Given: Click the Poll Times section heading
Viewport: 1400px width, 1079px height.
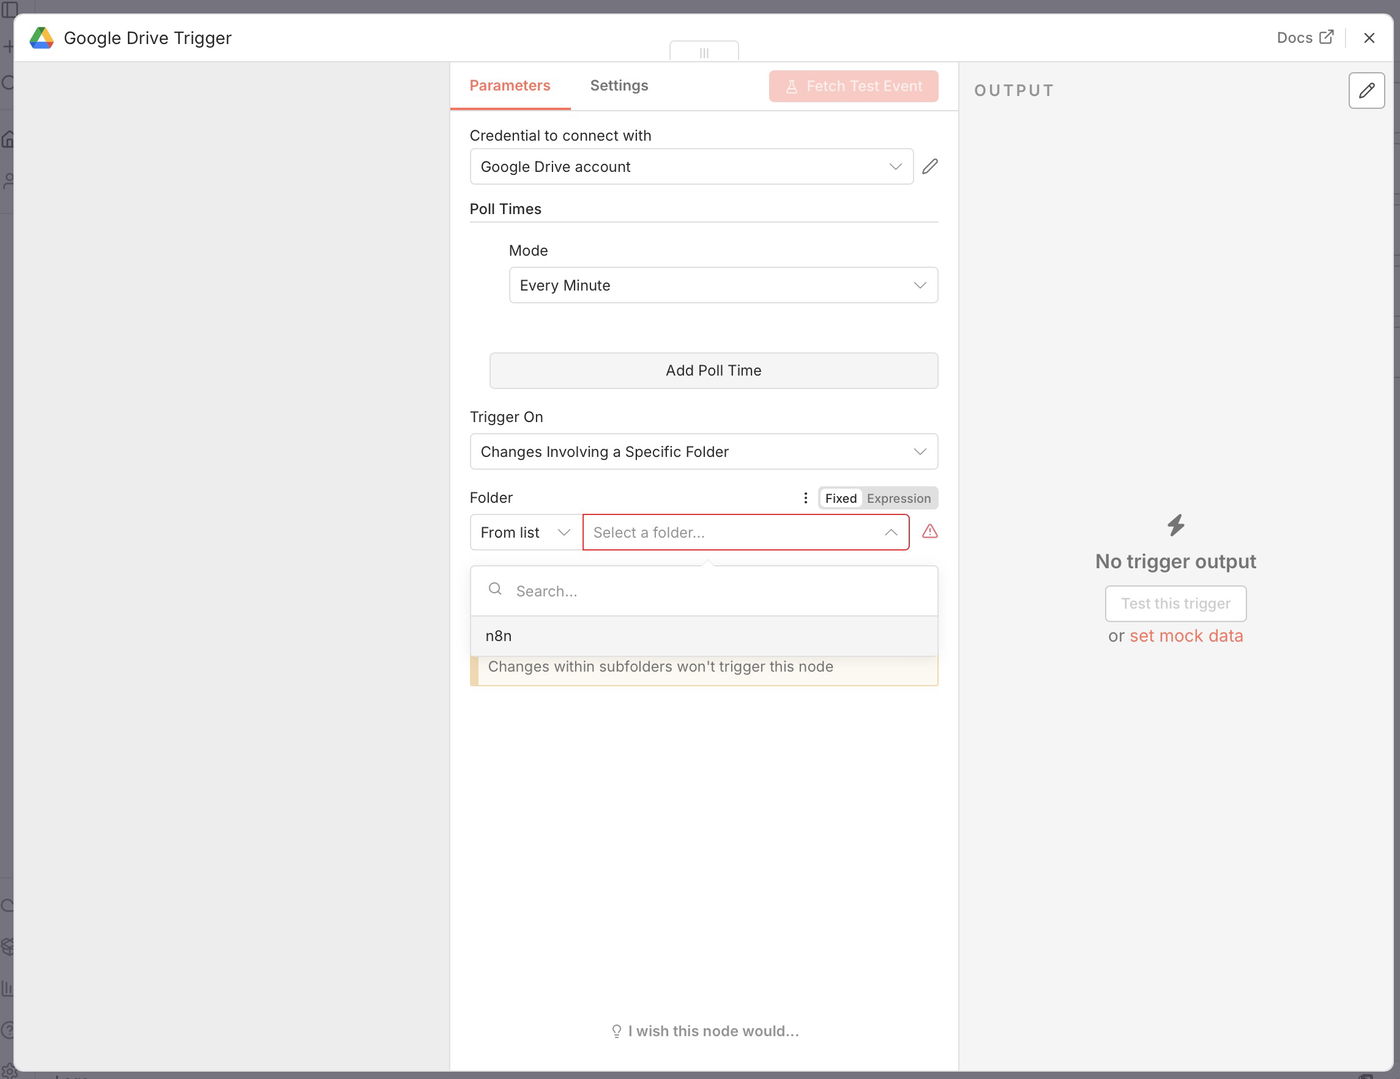Looking at the screenshot, I should pos(506,209).
